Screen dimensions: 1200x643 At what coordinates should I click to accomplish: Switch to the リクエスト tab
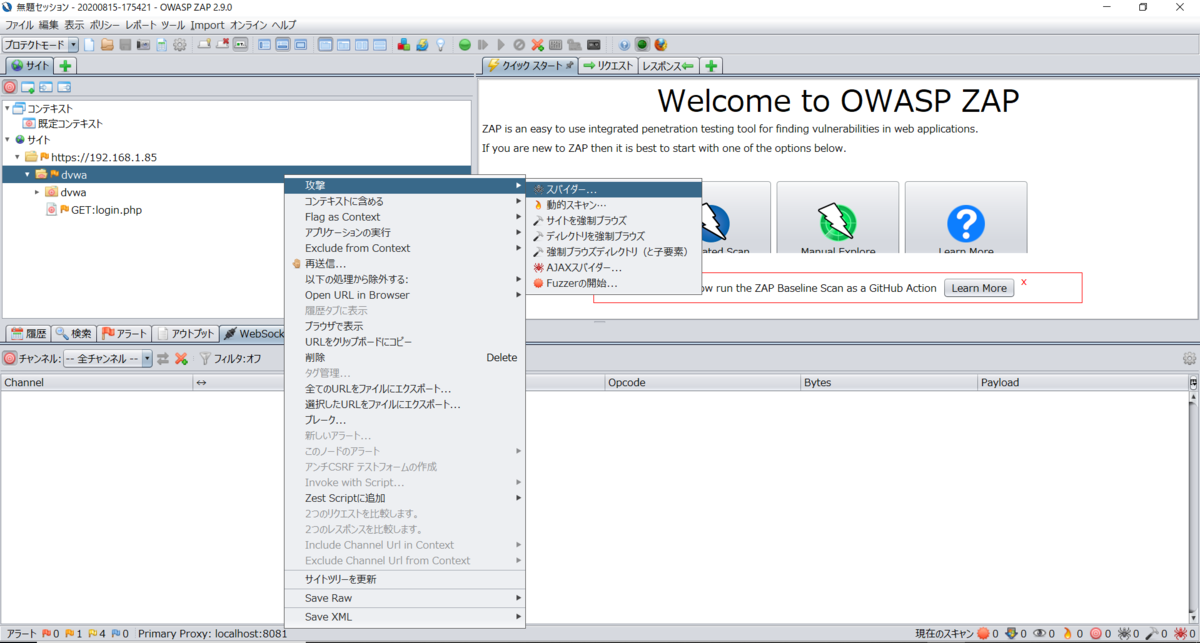[607, 65]
